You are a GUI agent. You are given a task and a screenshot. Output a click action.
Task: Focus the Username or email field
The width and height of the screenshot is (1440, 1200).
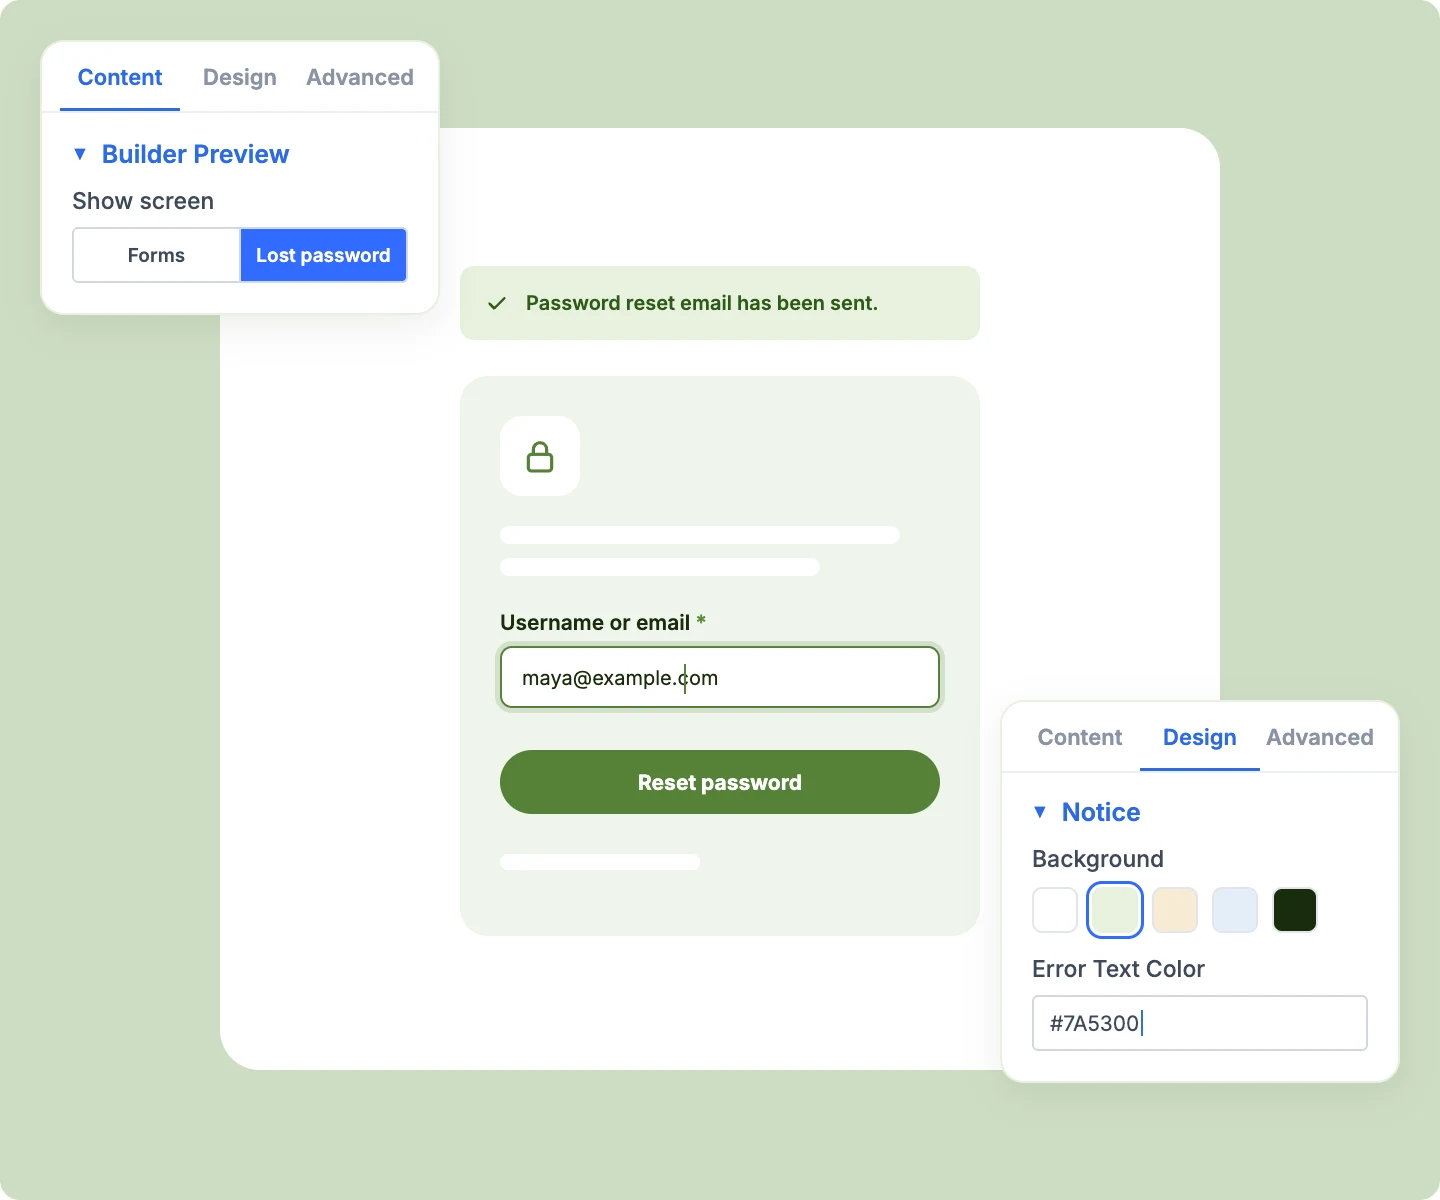720,677
